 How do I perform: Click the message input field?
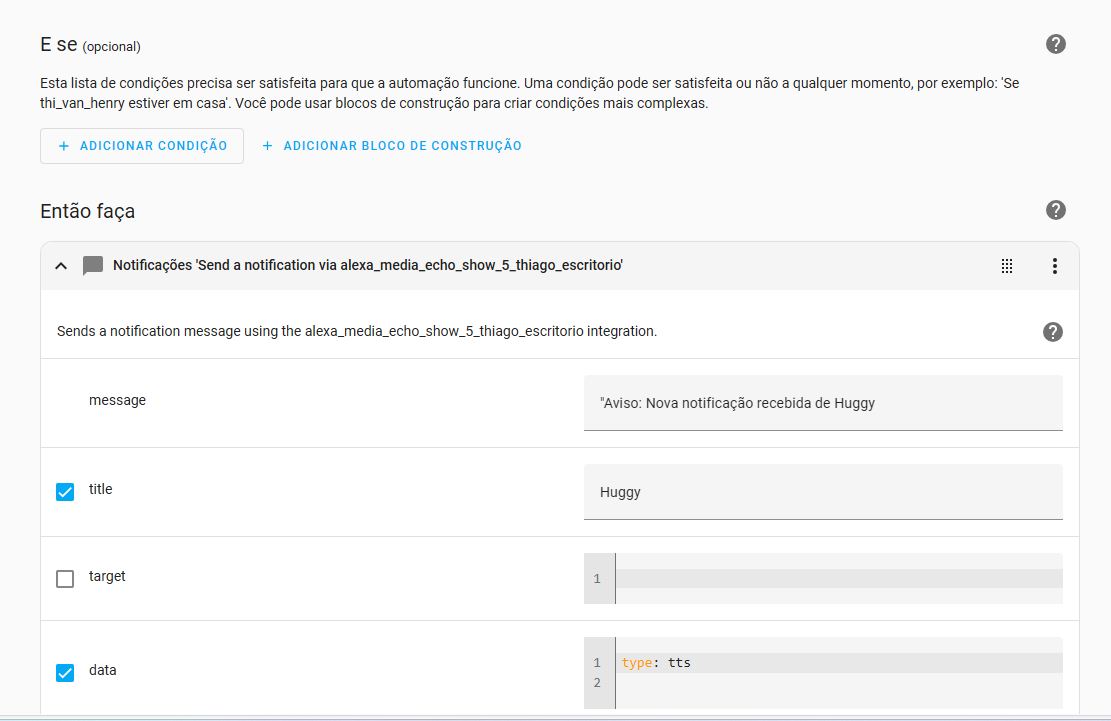[823, 403]
